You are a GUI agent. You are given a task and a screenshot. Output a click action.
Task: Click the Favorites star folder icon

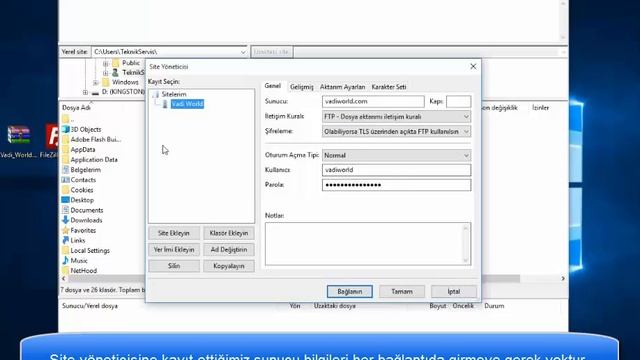click(65, 230)
